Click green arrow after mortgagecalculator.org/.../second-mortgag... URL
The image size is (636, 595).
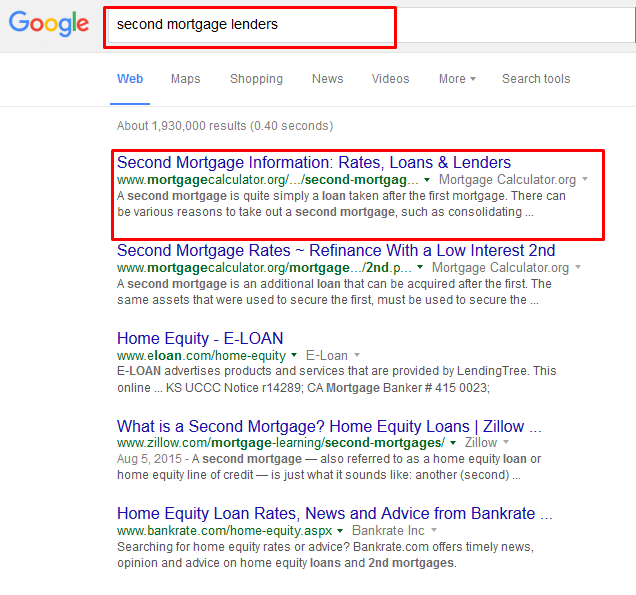(427, 180)
